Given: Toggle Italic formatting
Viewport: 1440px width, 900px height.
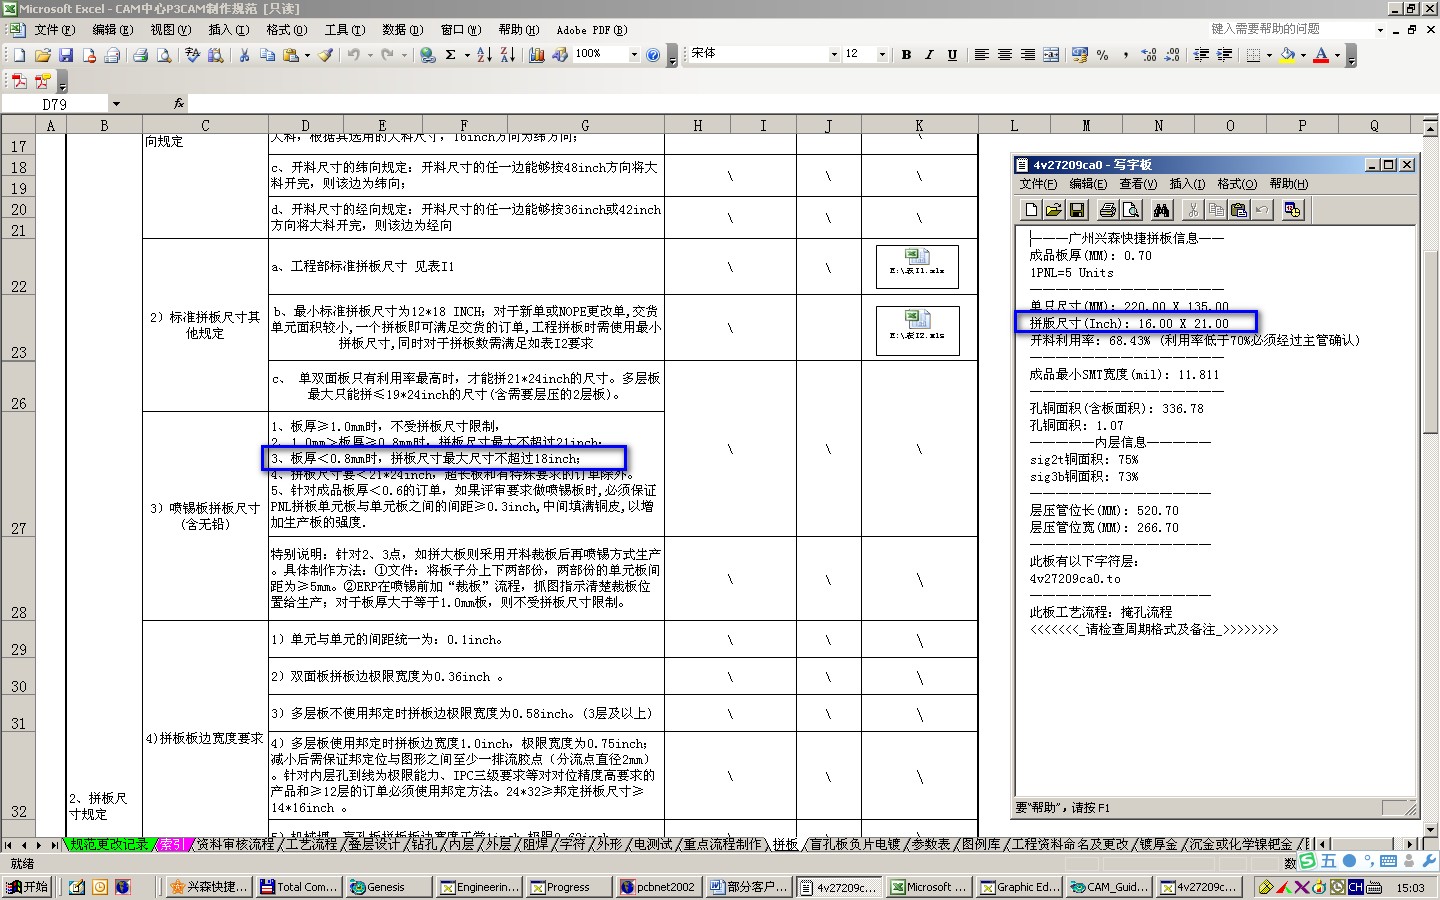Looking at the screenshot, I should [929, 55].
